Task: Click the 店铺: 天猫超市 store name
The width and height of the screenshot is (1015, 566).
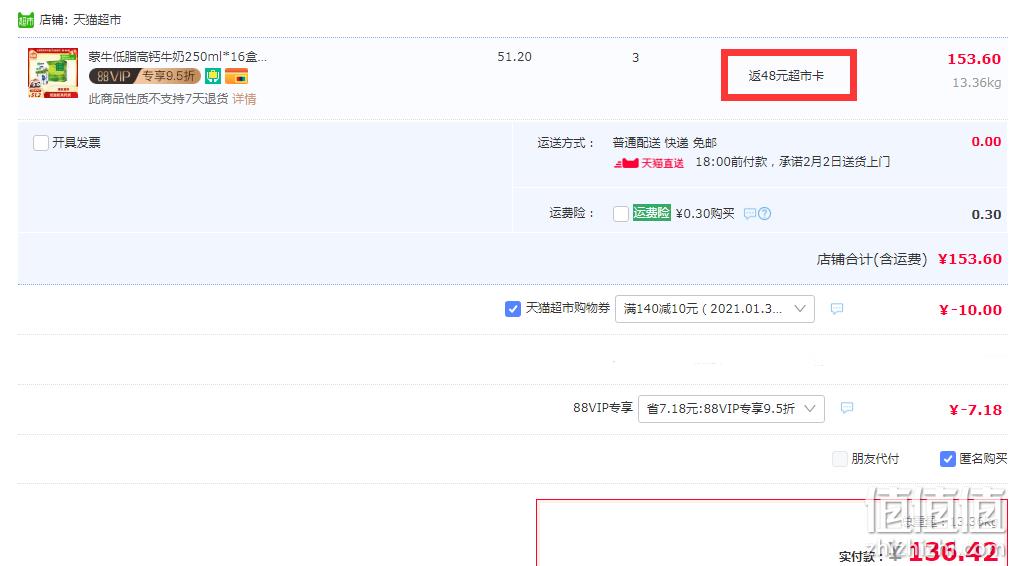Action: (80, 20)
